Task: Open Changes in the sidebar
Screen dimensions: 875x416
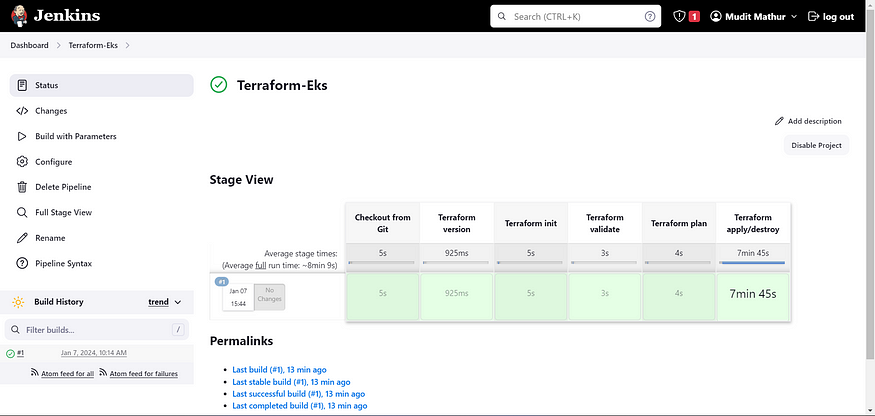Action: click(x=102, y=111)
